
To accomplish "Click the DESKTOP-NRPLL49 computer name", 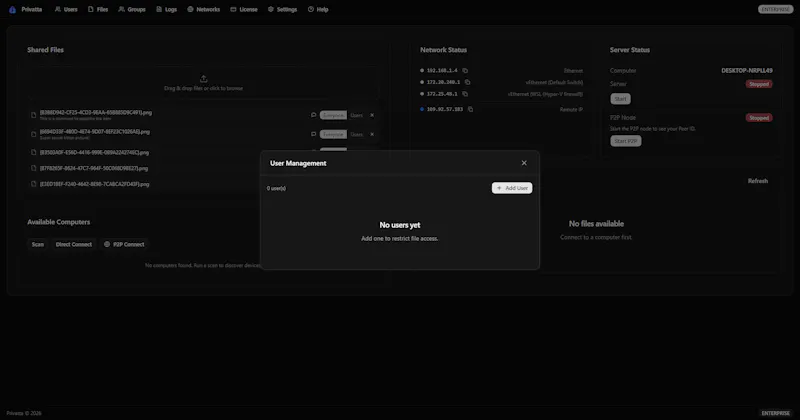I will coord(746,70).
